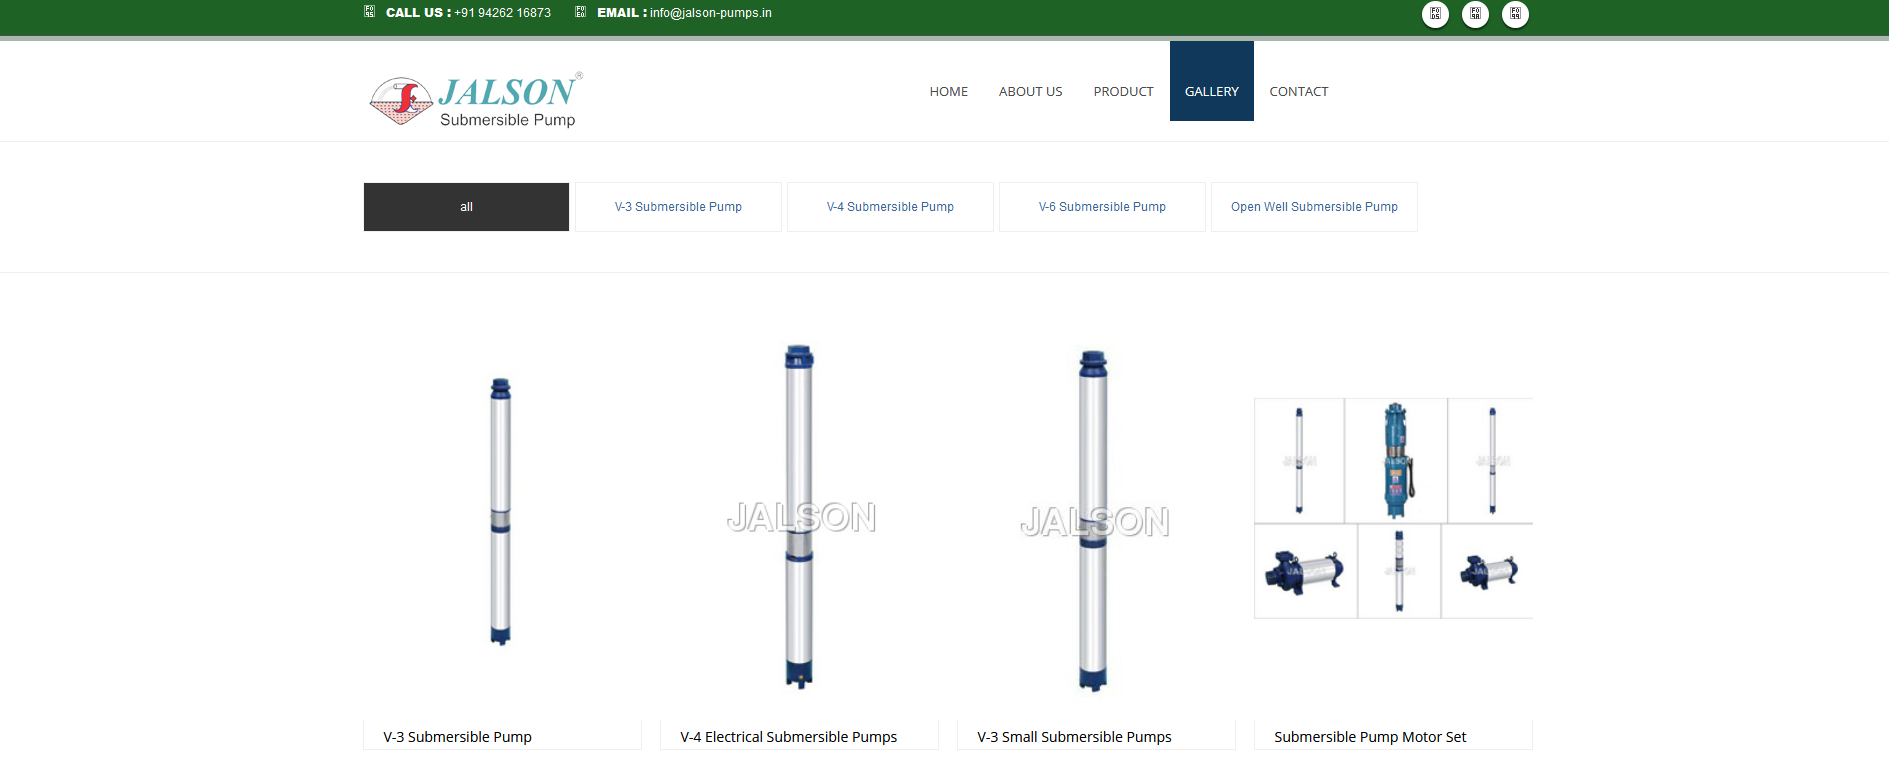This screenshot has width=1889, height=771.
Task: Click the first social media circle icon
Action: (x=1435, y=14)
